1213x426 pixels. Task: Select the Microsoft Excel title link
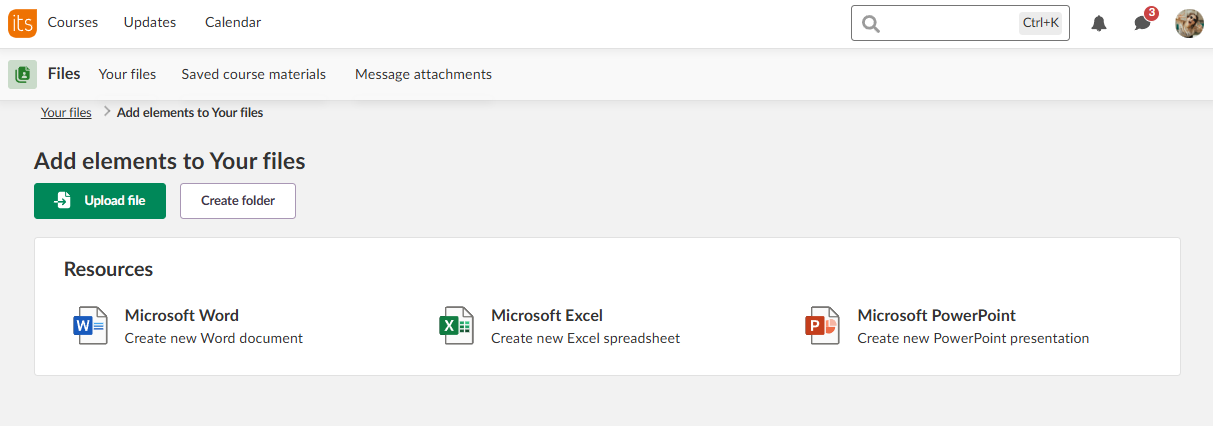[547, 316]
